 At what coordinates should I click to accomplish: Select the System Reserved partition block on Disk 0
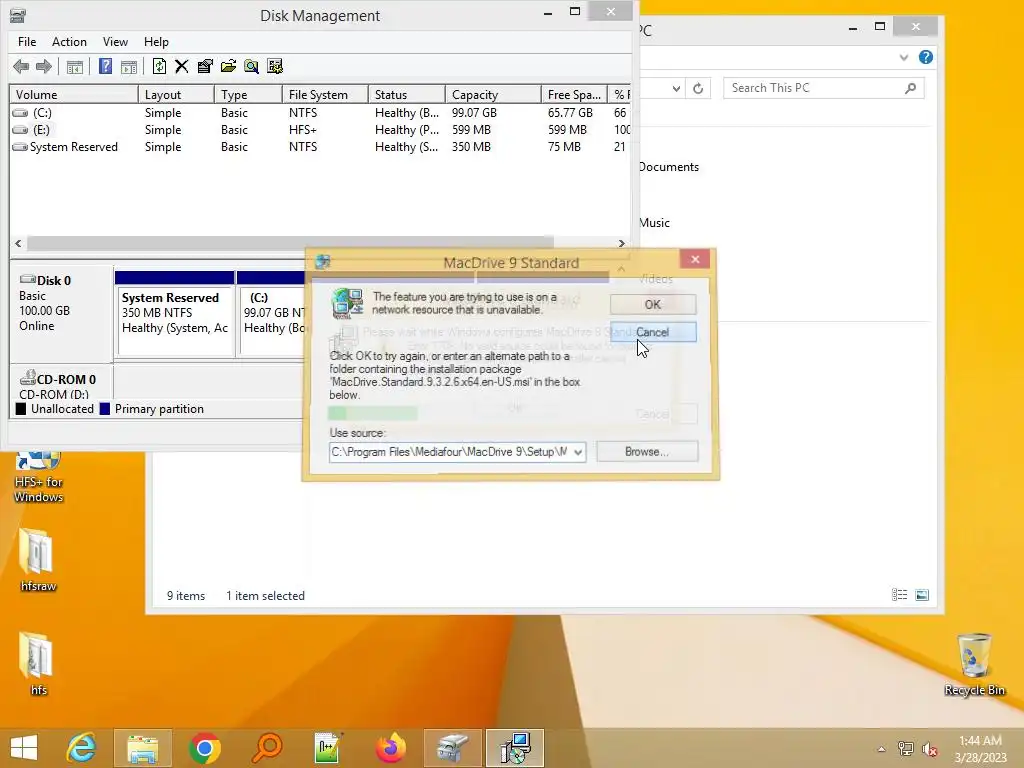pos(174,313)
